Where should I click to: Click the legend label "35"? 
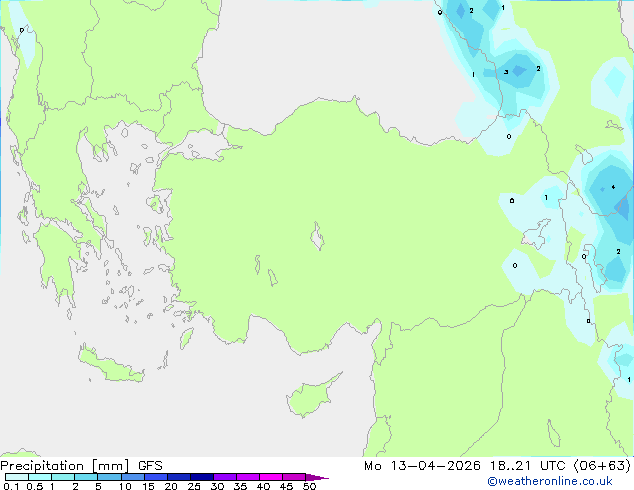coord(240,486)
